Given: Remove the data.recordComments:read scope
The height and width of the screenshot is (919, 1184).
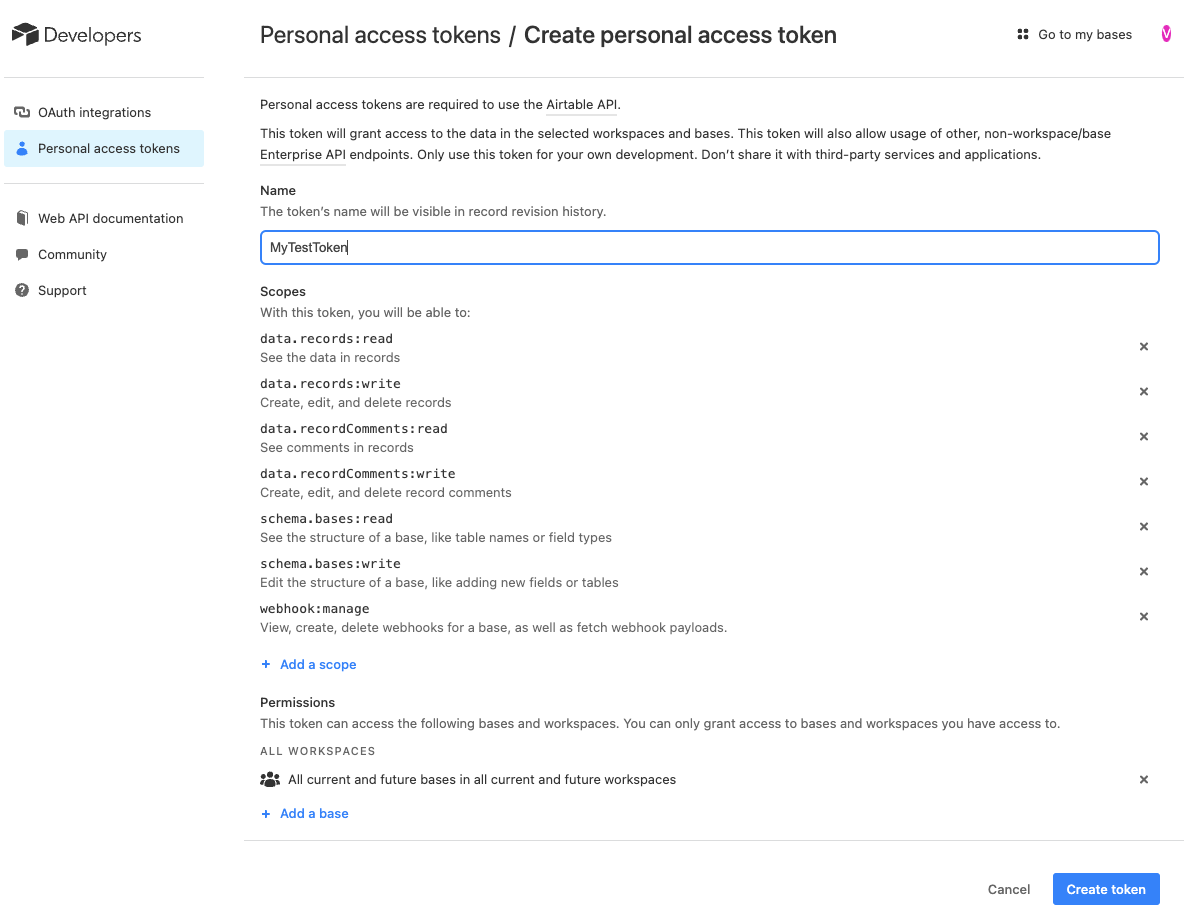Looking at the screenshot, I should [x=1144, y=437].
